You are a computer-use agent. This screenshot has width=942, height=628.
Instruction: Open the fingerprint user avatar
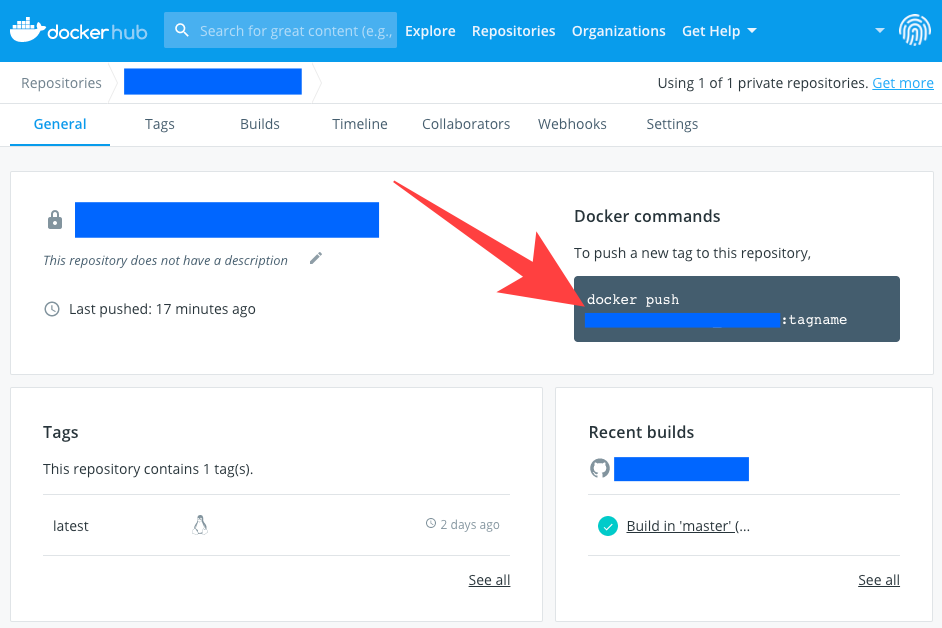click(x=914, y=30)
